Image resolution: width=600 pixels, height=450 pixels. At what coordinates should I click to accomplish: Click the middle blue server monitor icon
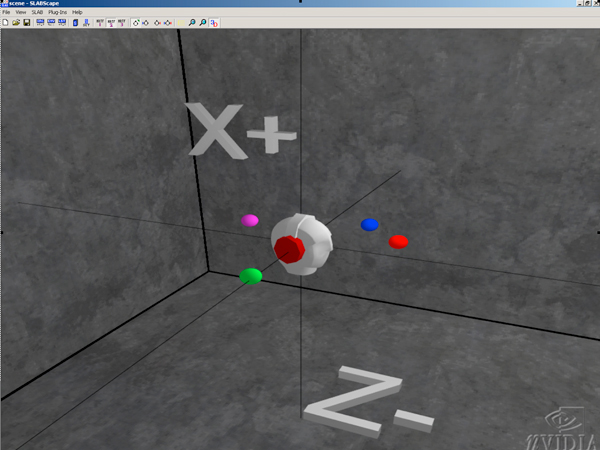(x=51, y=23)
